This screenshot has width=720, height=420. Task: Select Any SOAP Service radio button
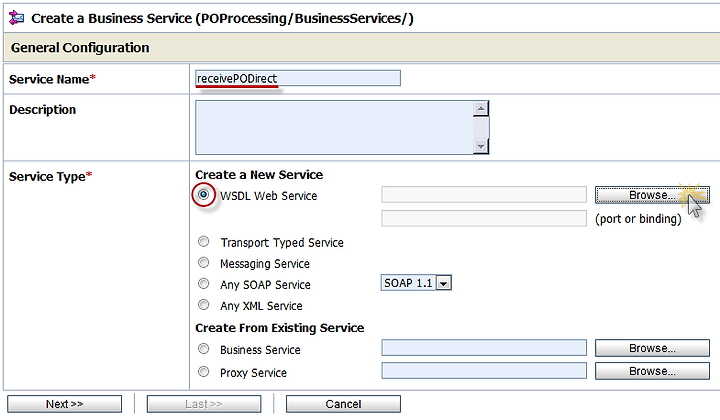[x=203, y=284]
